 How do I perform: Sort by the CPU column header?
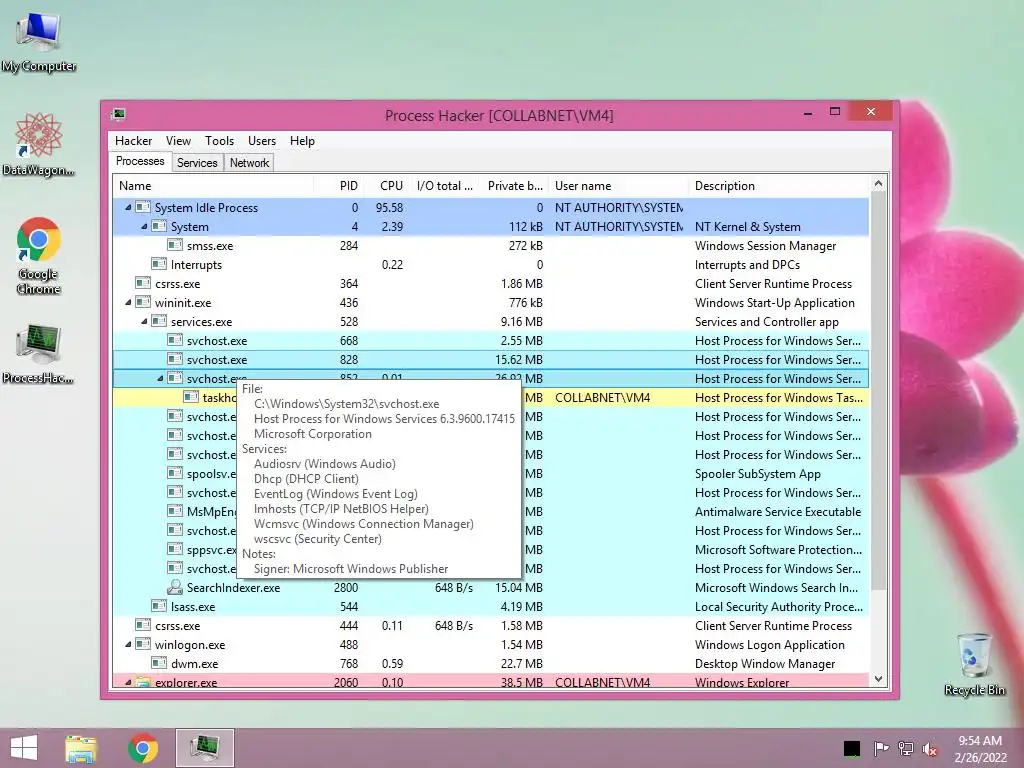coord(387,186)
